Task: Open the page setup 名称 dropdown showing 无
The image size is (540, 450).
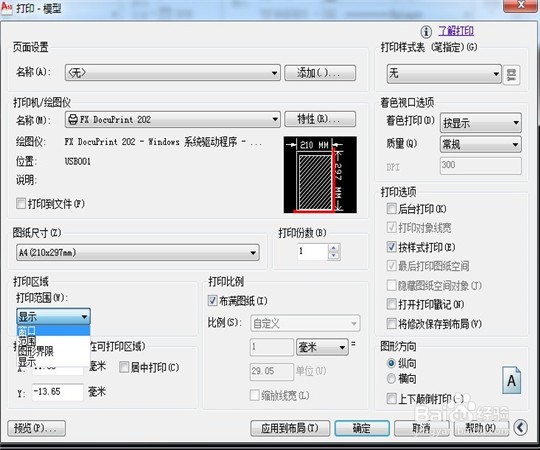Action: (173, 73)
